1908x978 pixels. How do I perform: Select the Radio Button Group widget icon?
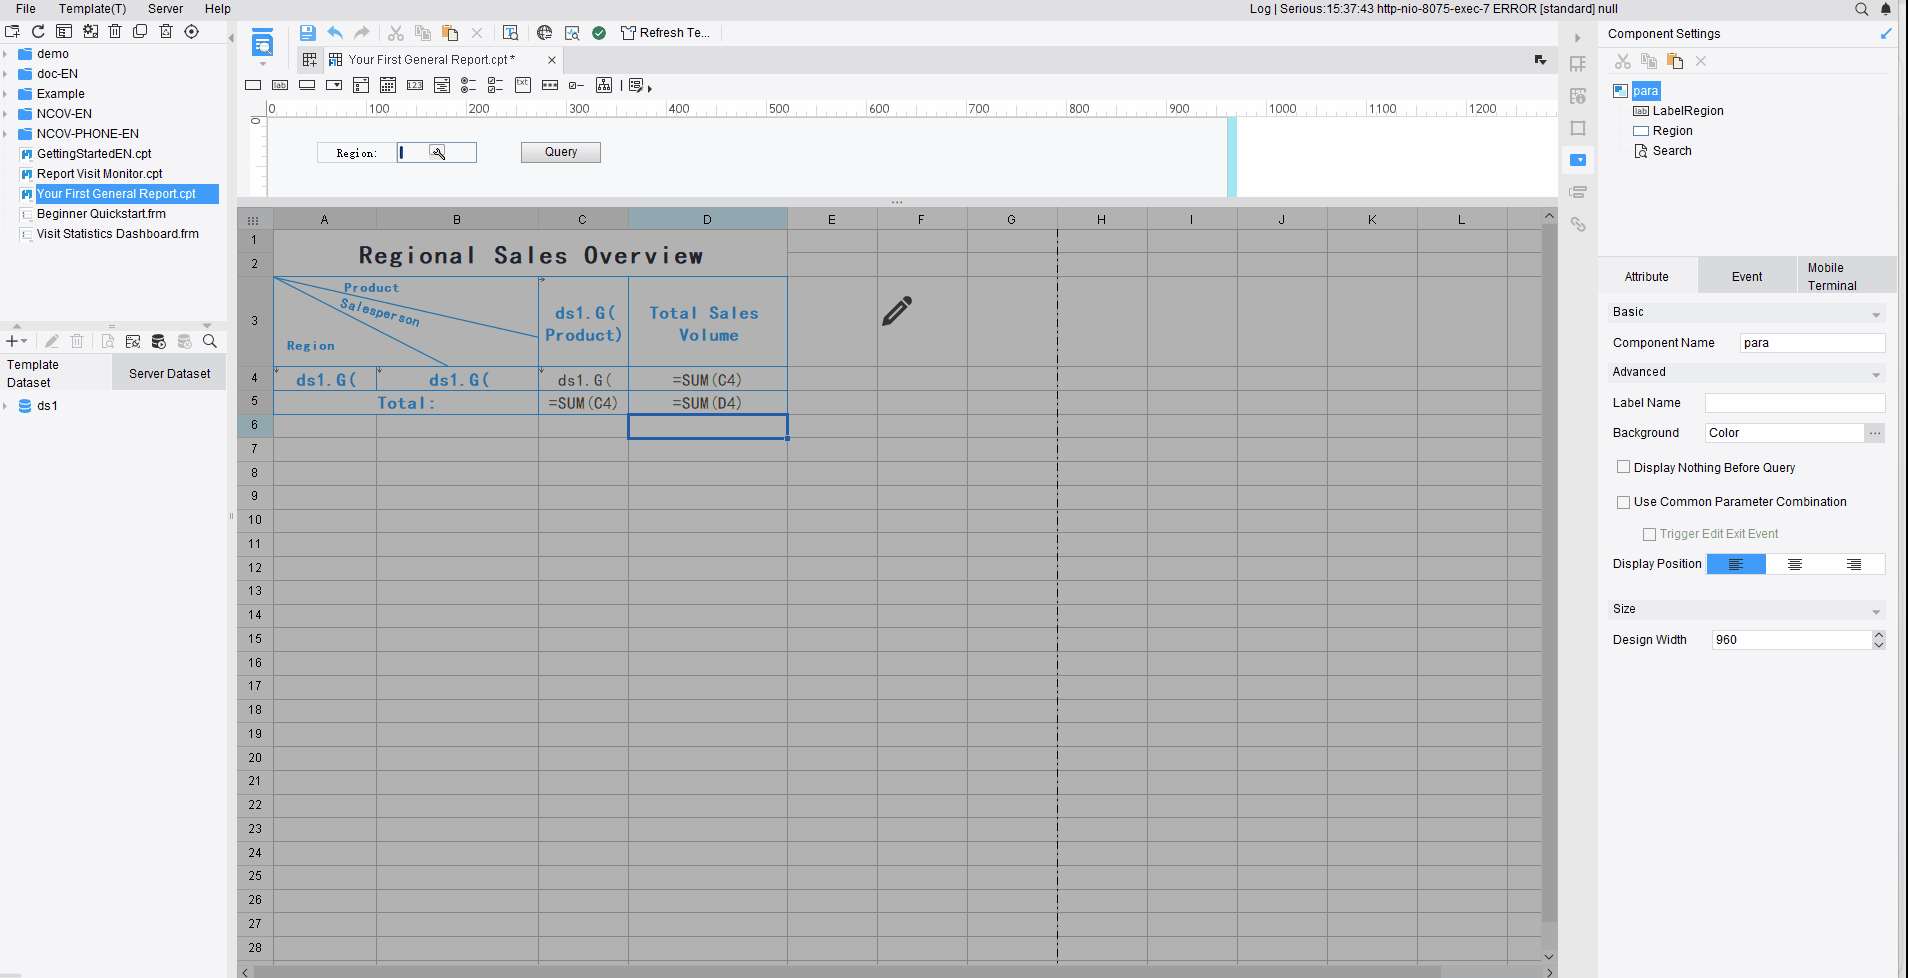click(468, 86)
